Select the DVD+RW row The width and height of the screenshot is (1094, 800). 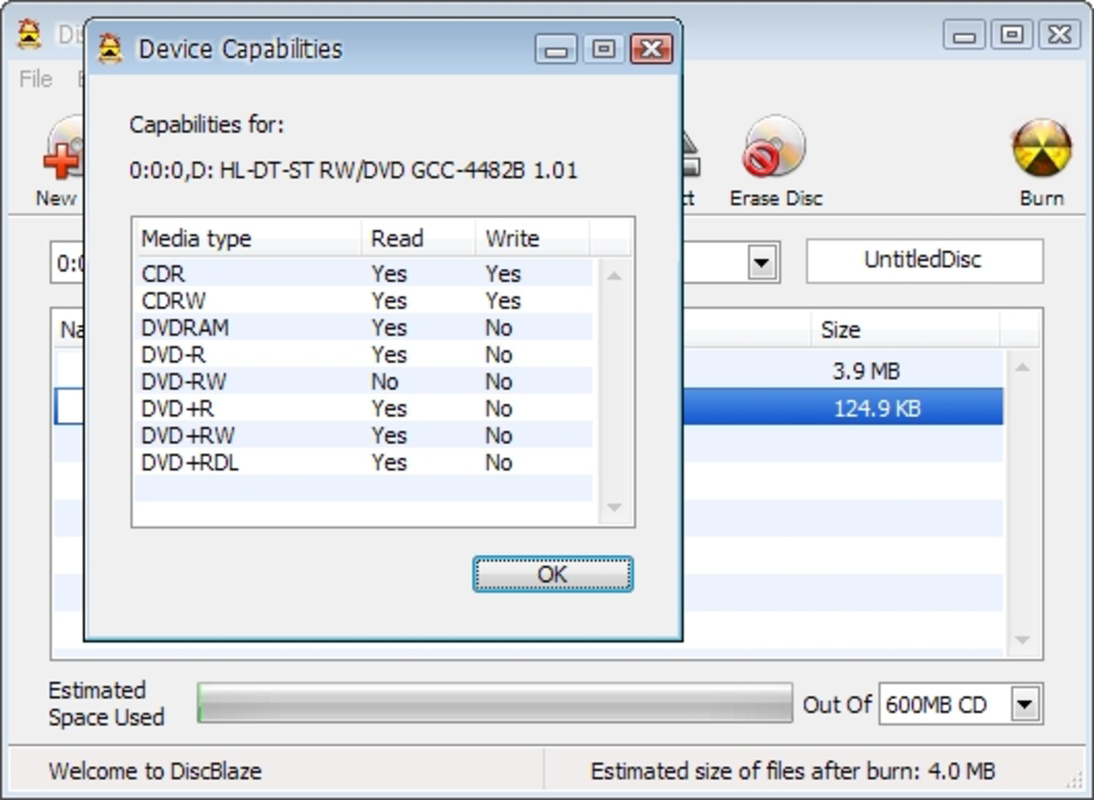click(x=364, y=435)
